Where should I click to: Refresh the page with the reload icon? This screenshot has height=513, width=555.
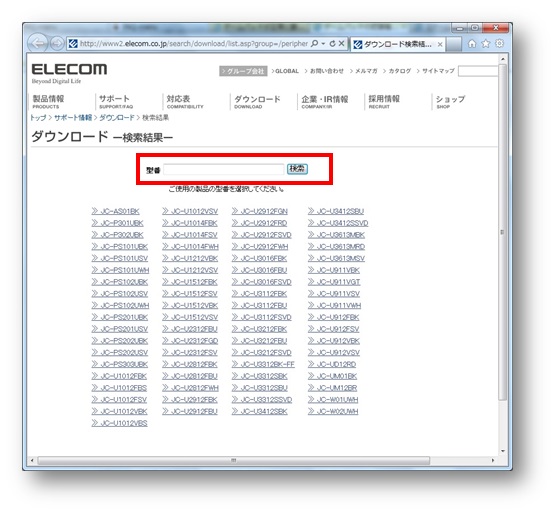tap(332, 44)
